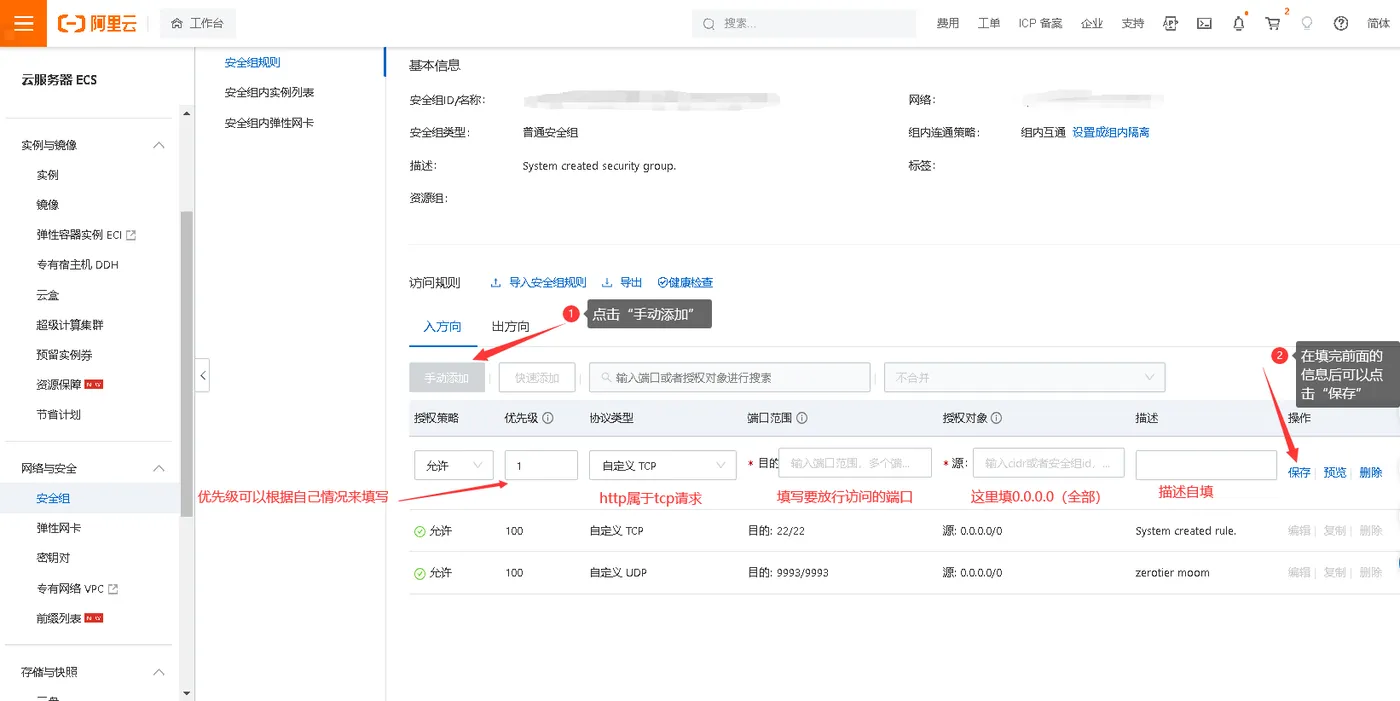This screenshot has width=1400, height=701.
Task: Open 密钥对 in the sidebar
Action: click(53, 558)
